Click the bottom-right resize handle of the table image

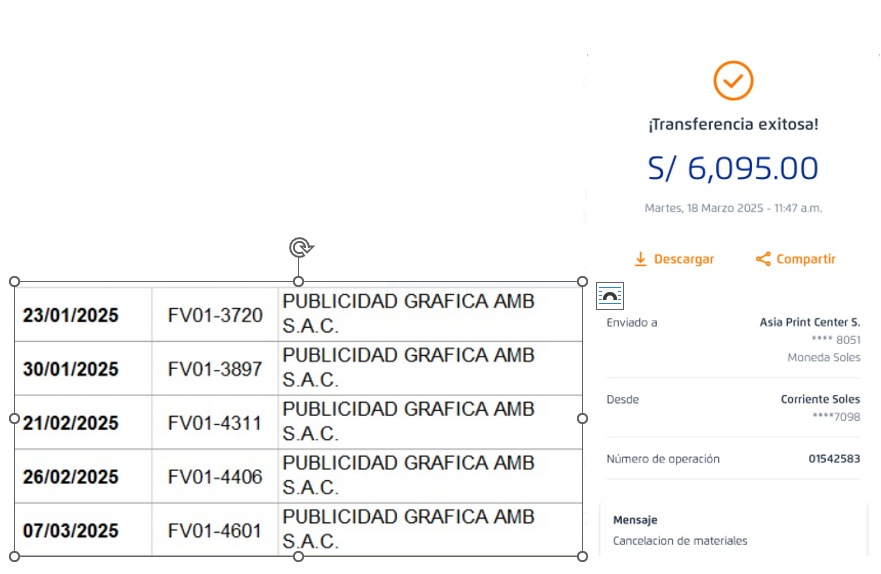click(583, 556)
